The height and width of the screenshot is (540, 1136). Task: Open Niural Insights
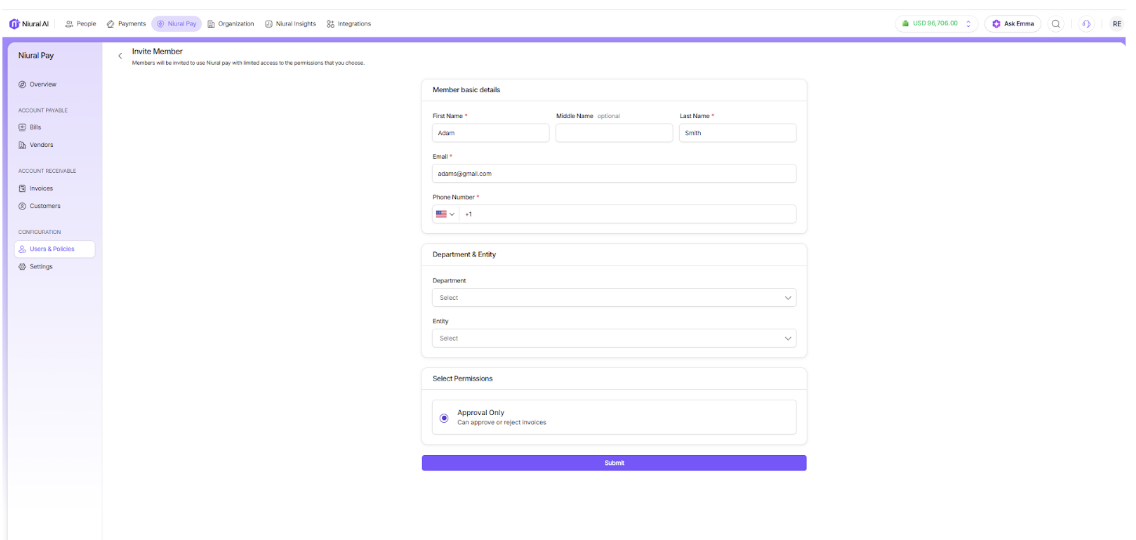[x=291, y=24]
